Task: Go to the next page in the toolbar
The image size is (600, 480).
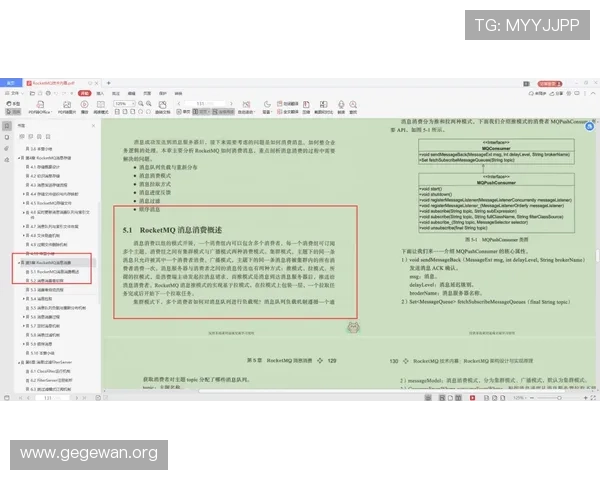Action: (x=231, y=104)
